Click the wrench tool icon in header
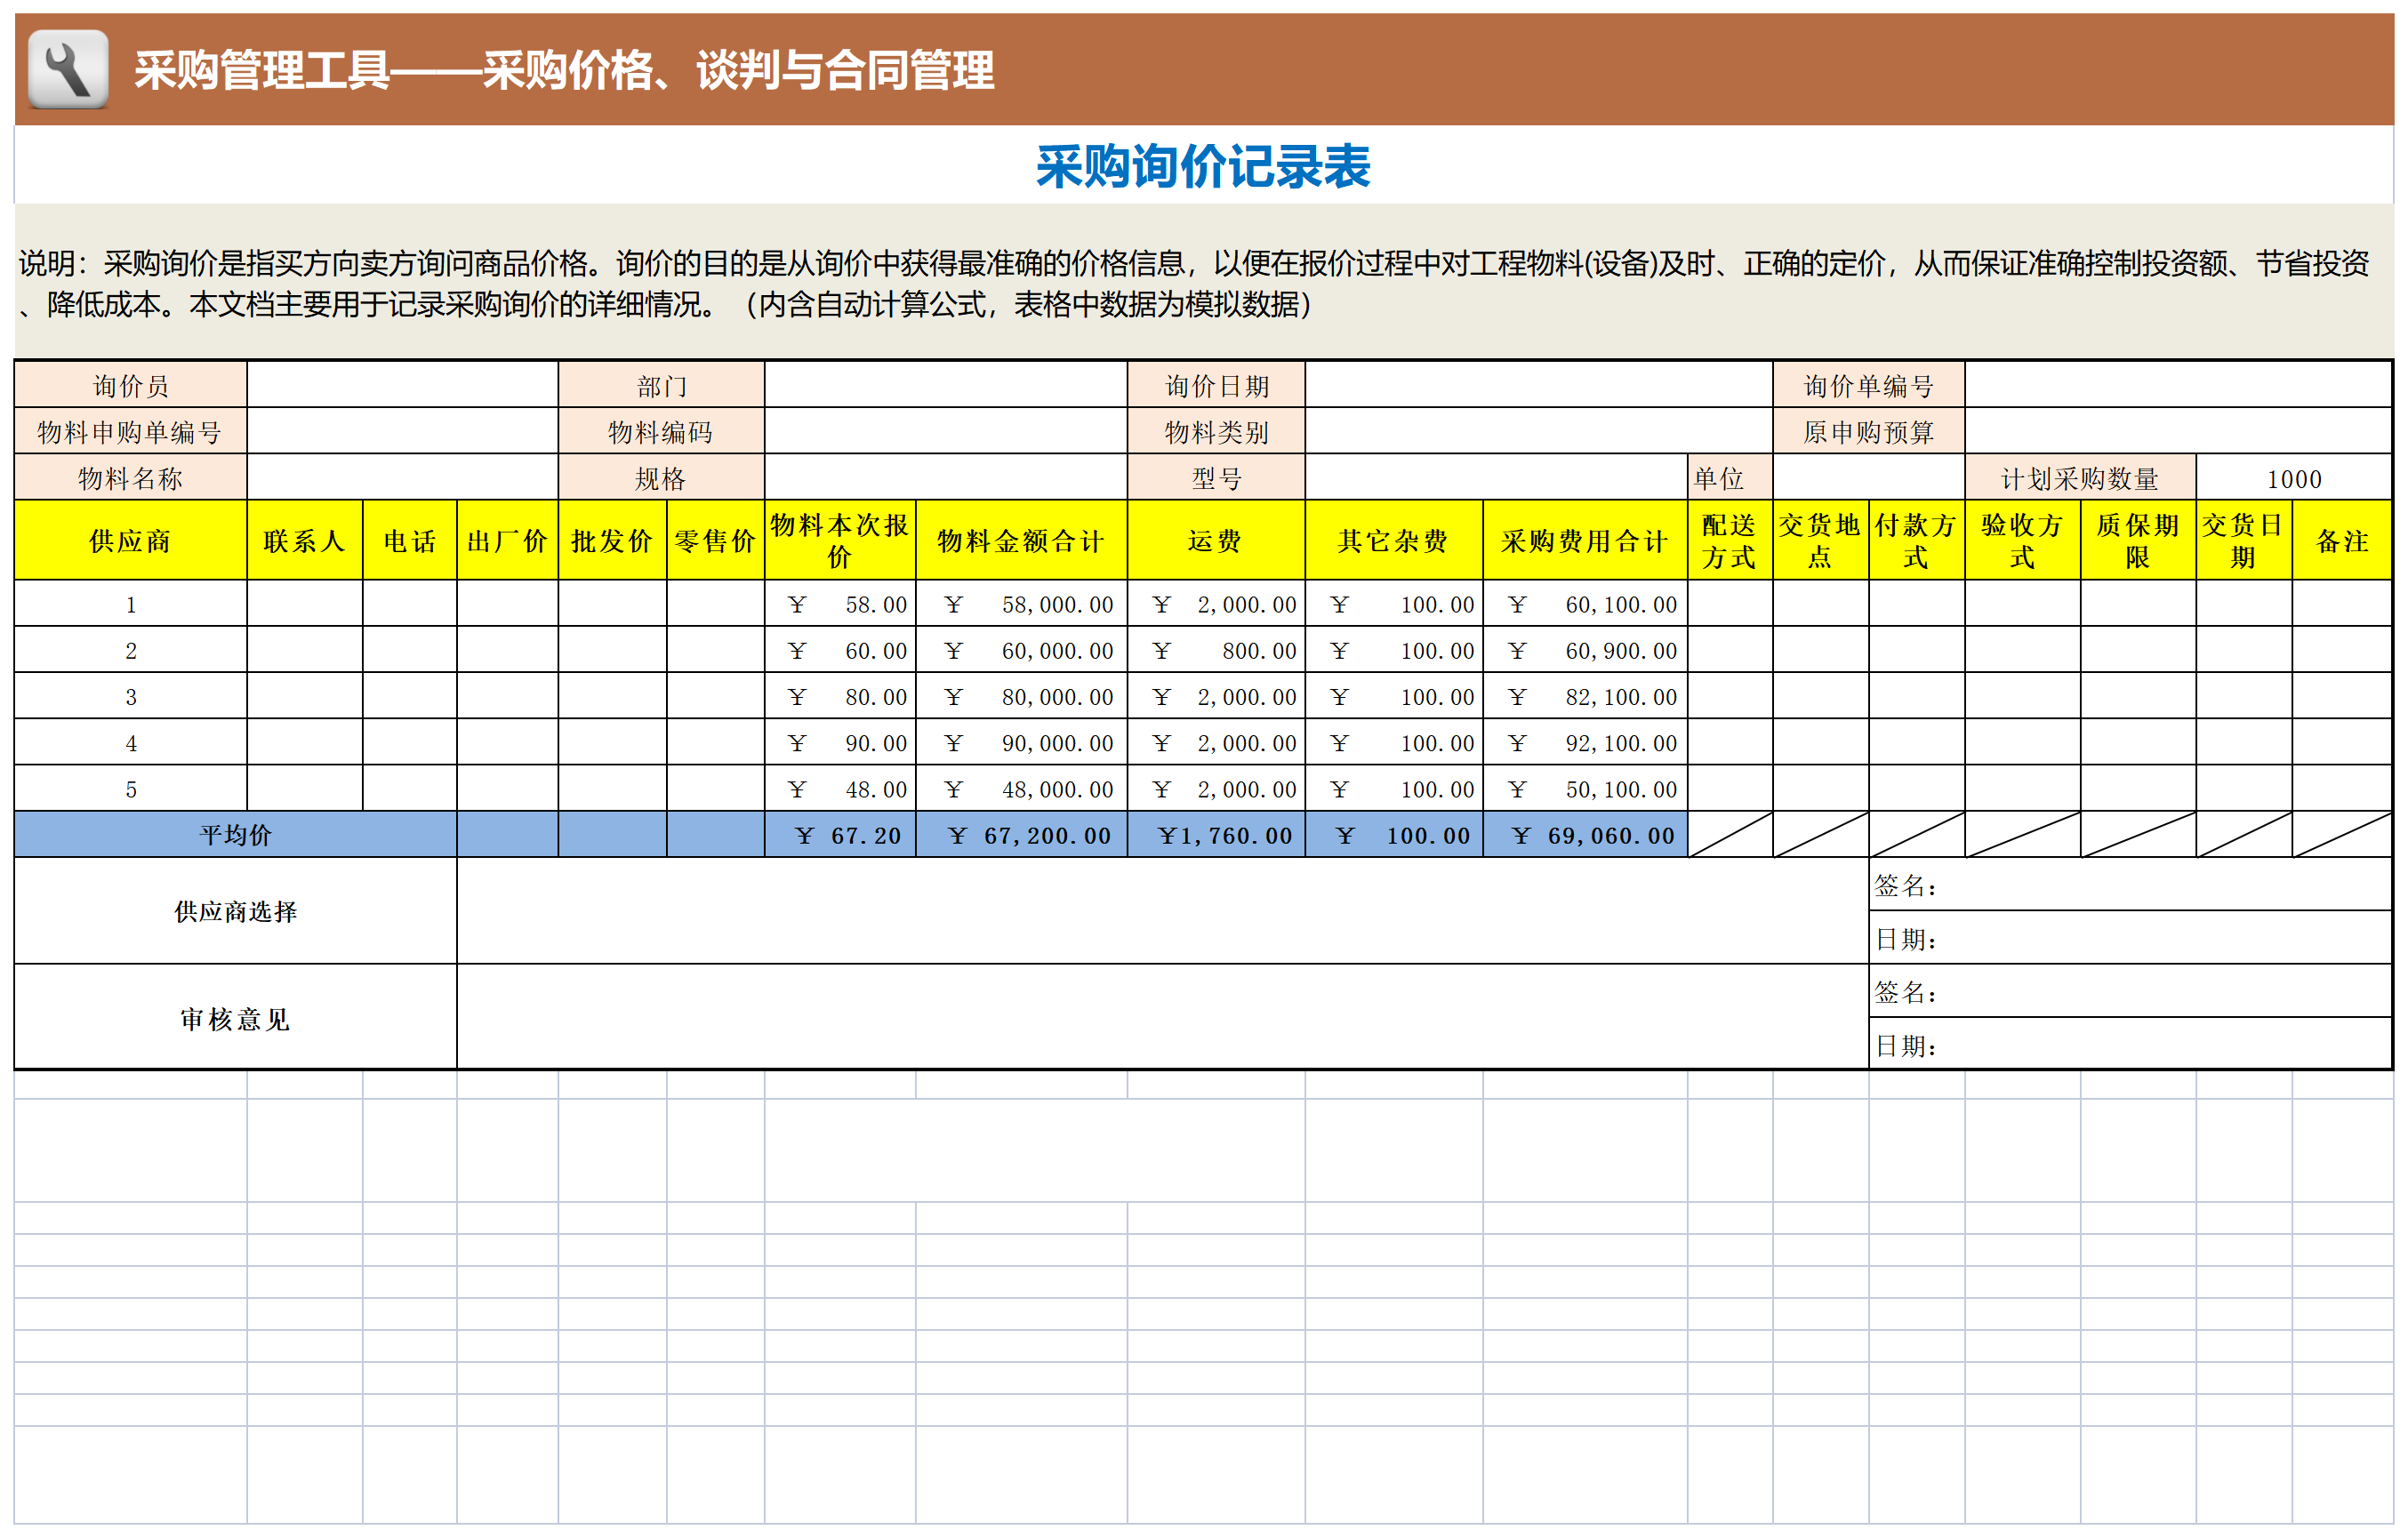 pos(68,69)
